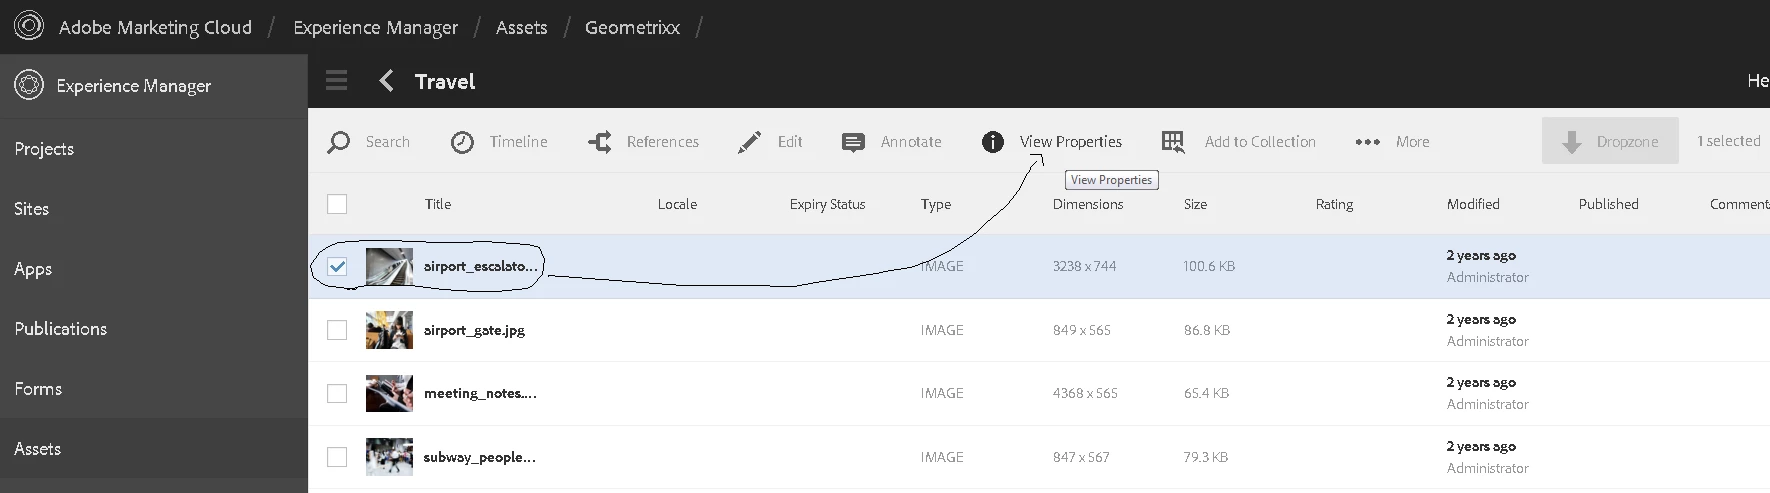The image size is (1770, 493).
Task: Toggle the select-all checkbox in header
Action: (x=337, y=204)
